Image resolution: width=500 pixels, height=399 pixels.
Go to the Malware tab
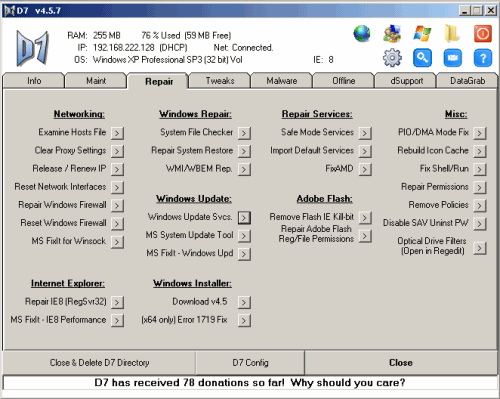[x=282, y=81]
